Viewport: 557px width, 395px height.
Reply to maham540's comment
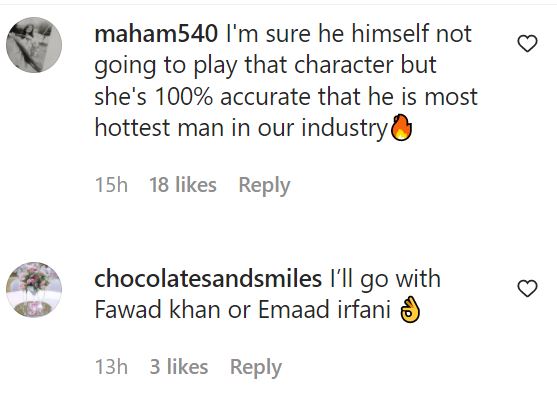(x=264, y=185)
